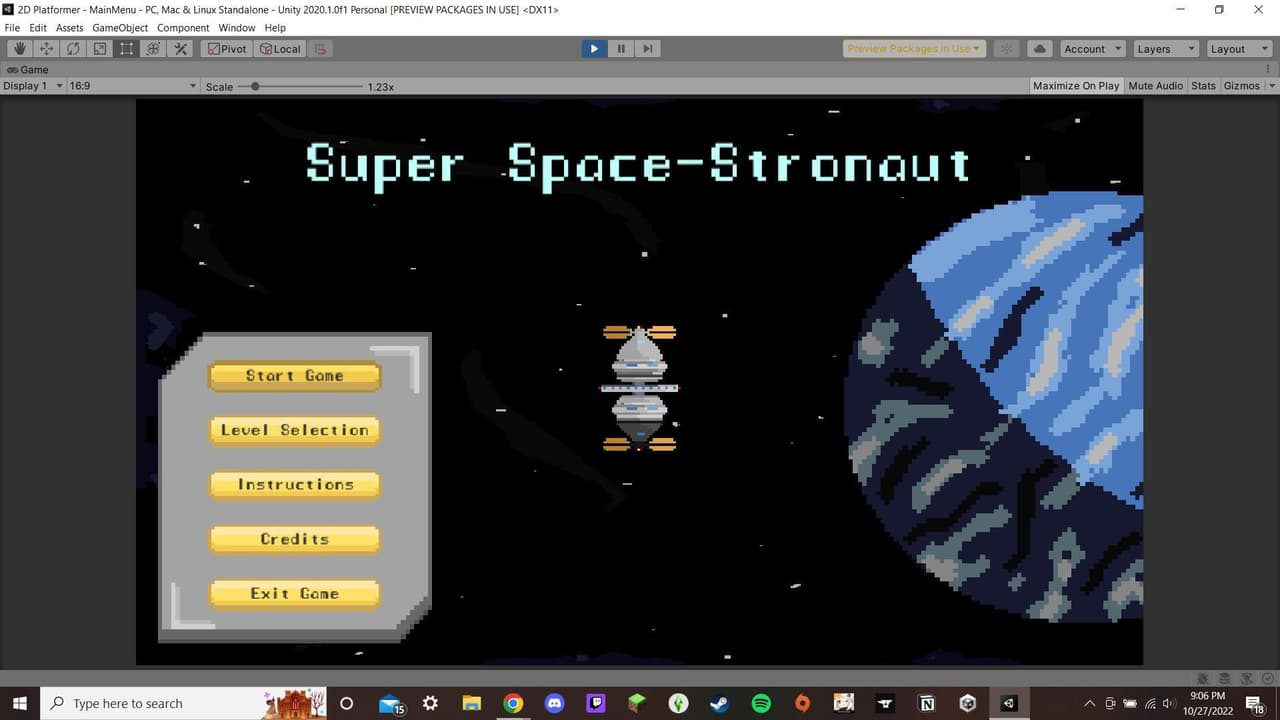
Task: Open the 16:9 aspect ratio dropdown
Action: pos(133,86)
